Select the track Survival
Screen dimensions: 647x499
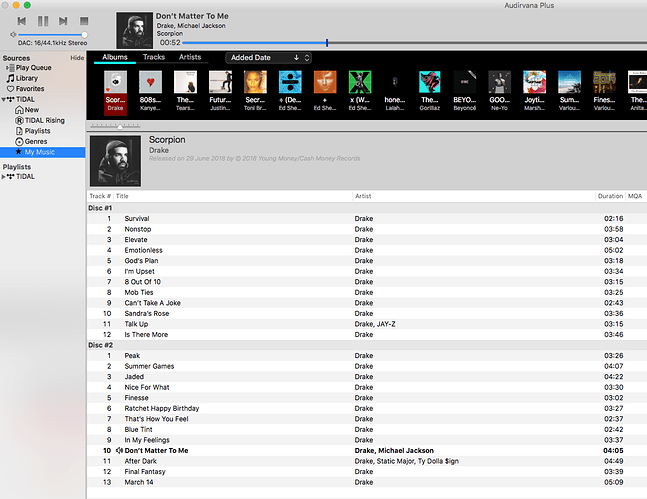coord(367,218)
